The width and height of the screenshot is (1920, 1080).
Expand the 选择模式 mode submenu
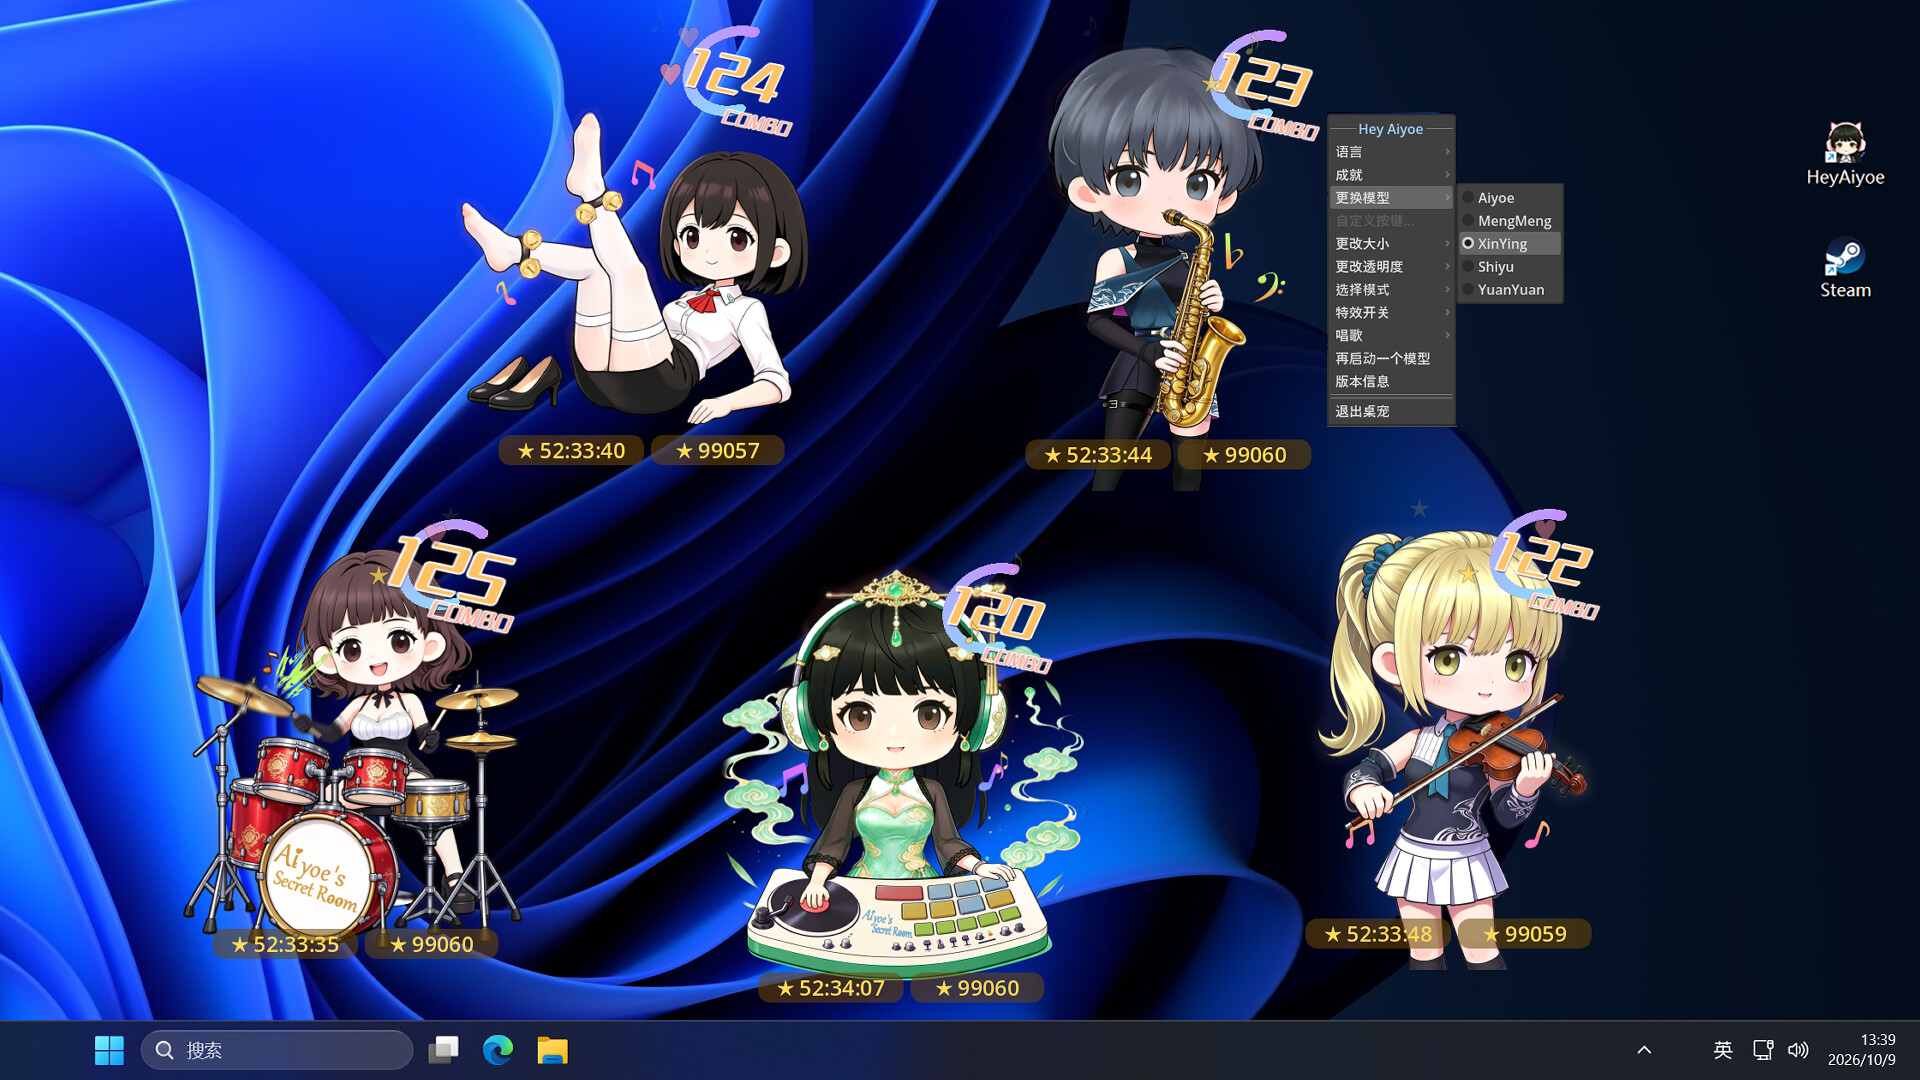tap(1391, 290)
